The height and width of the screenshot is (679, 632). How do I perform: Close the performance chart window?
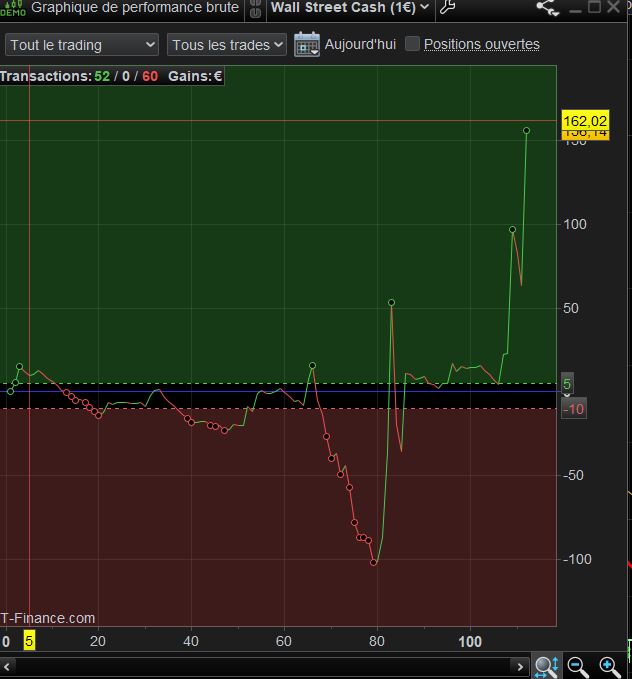click(613, 7)
